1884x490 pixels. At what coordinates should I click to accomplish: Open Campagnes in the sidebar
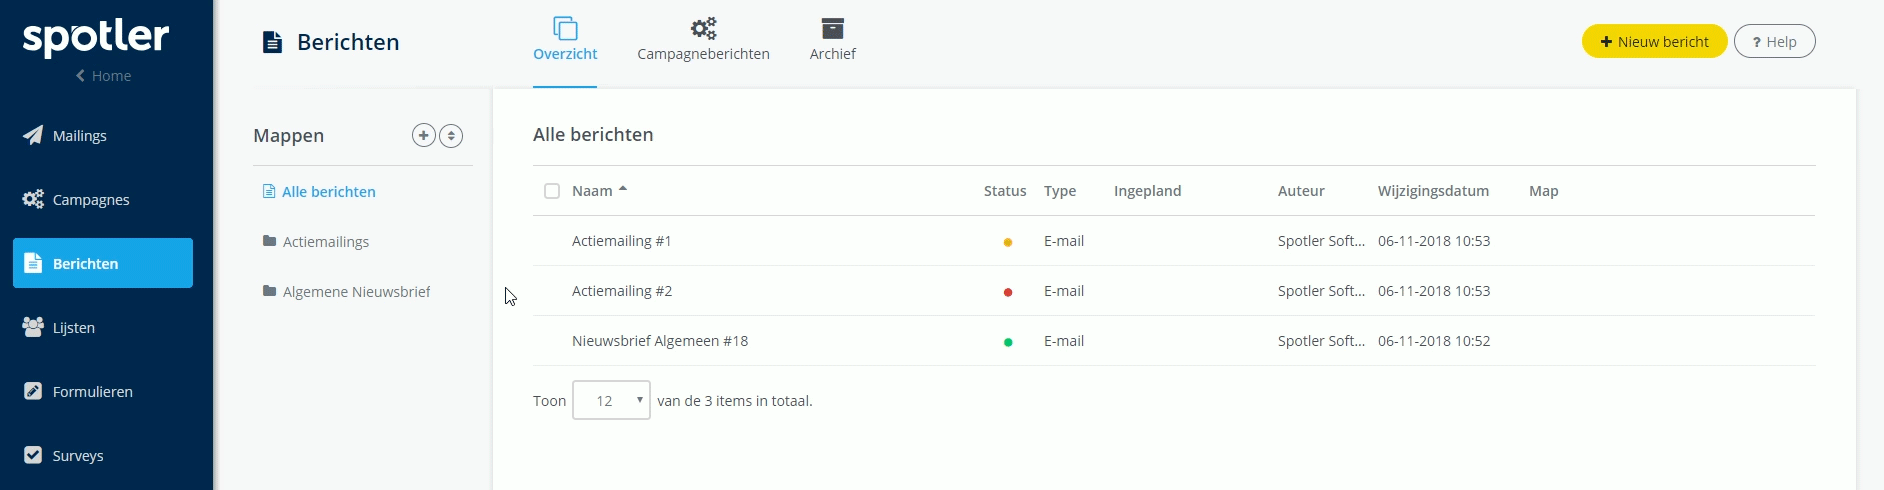pyautogui.click(x=76, y=200)
